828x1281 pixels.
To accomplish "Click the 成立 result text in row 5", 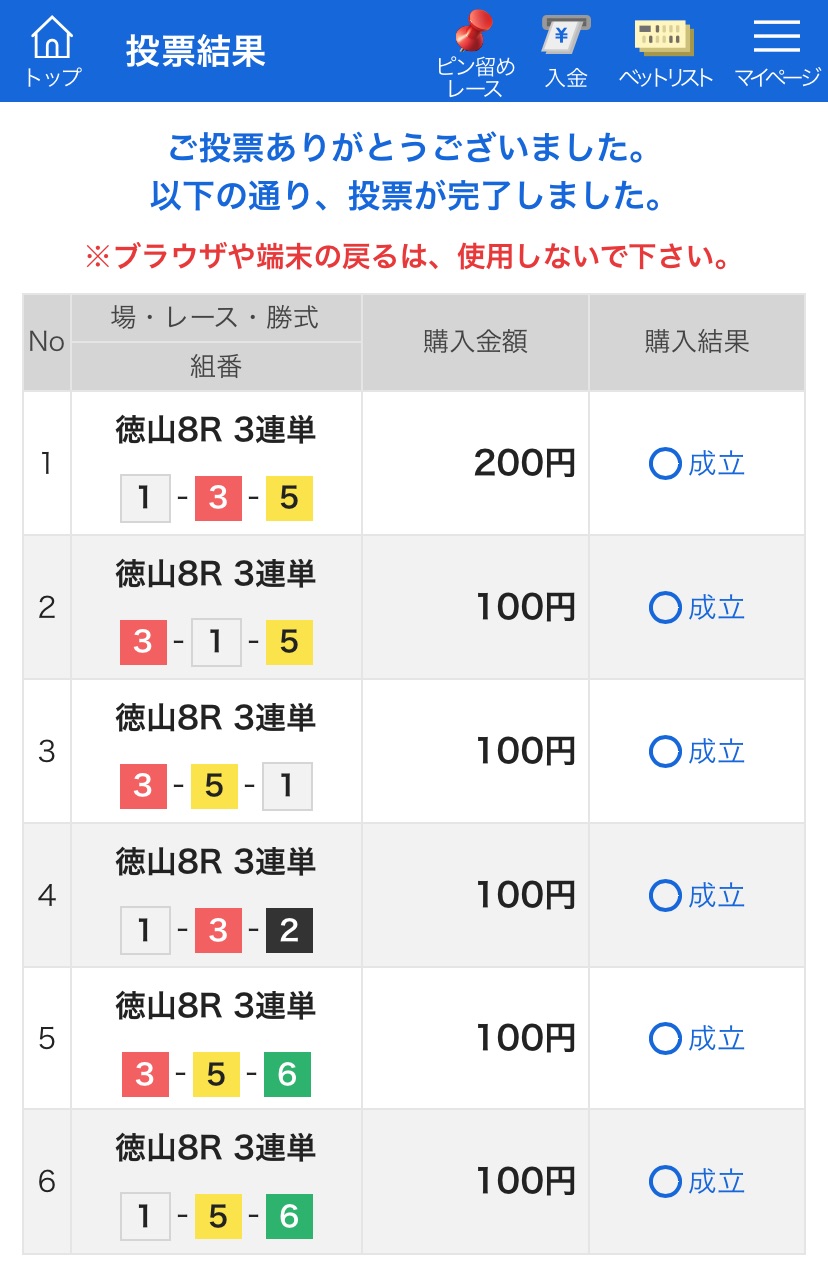I will click(717, 1039).
